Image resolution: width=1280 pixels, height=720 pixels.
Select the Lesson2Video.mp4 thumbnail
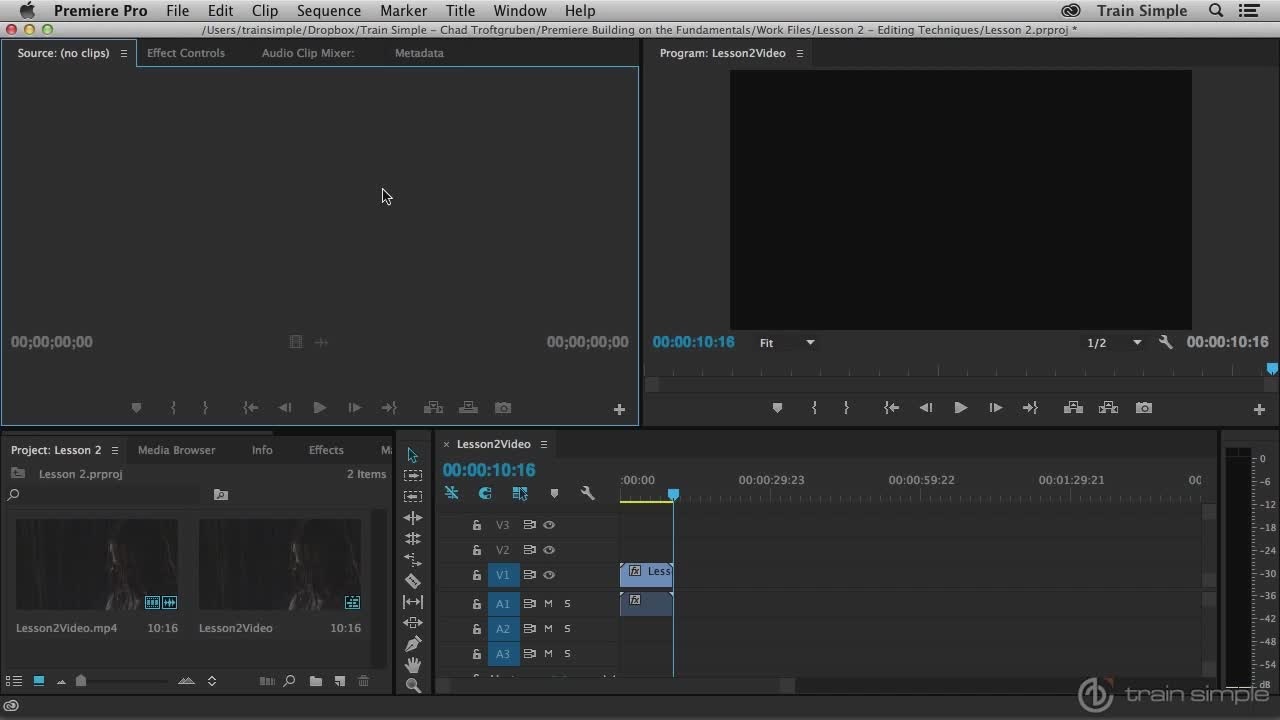click(x=97, y=565)
